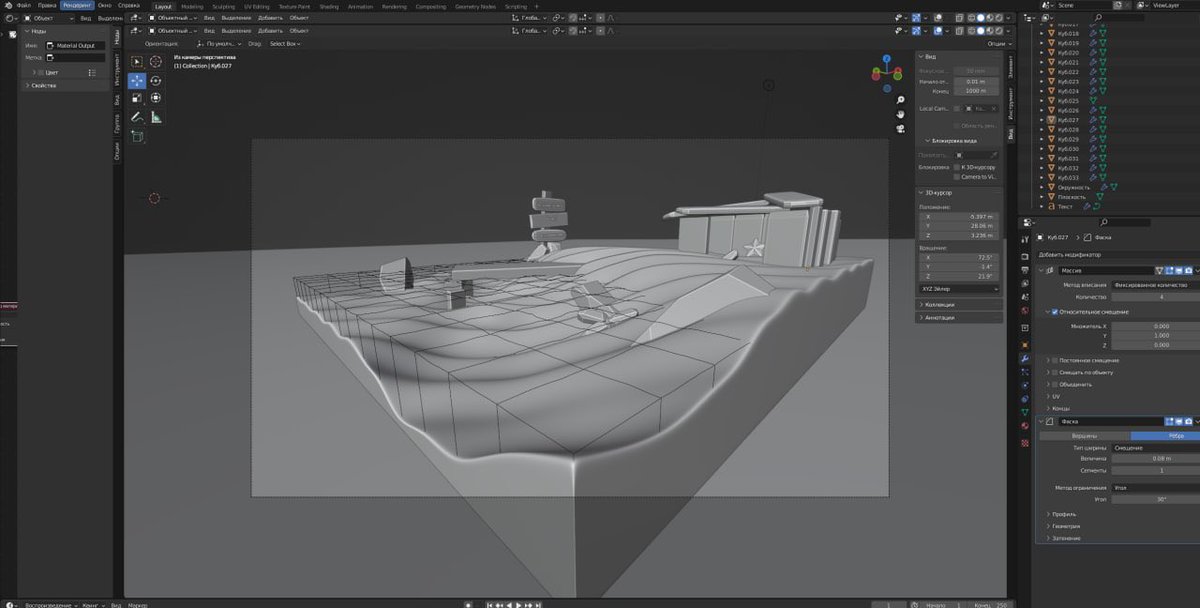The width and height of the screenshot is (1200, 608).
Task: Enable the Constant Offset checkbox (Постоянное смещение)
Action: coord(1054,360)
